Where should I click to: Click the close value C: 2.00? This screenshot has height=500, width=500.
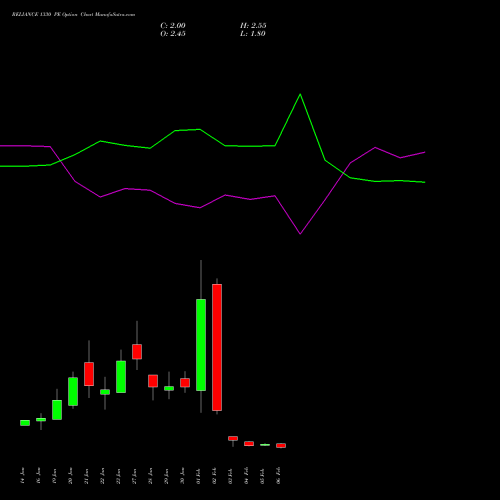pos(173,26)
